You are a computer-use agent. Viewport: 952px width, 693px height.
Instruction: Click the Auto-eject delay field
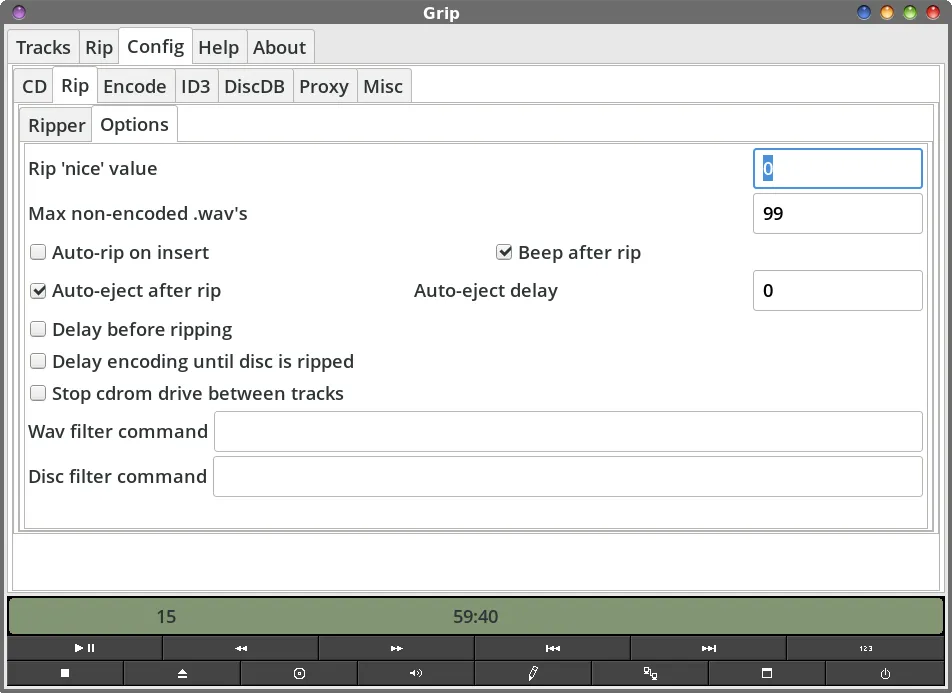[837, 290]
